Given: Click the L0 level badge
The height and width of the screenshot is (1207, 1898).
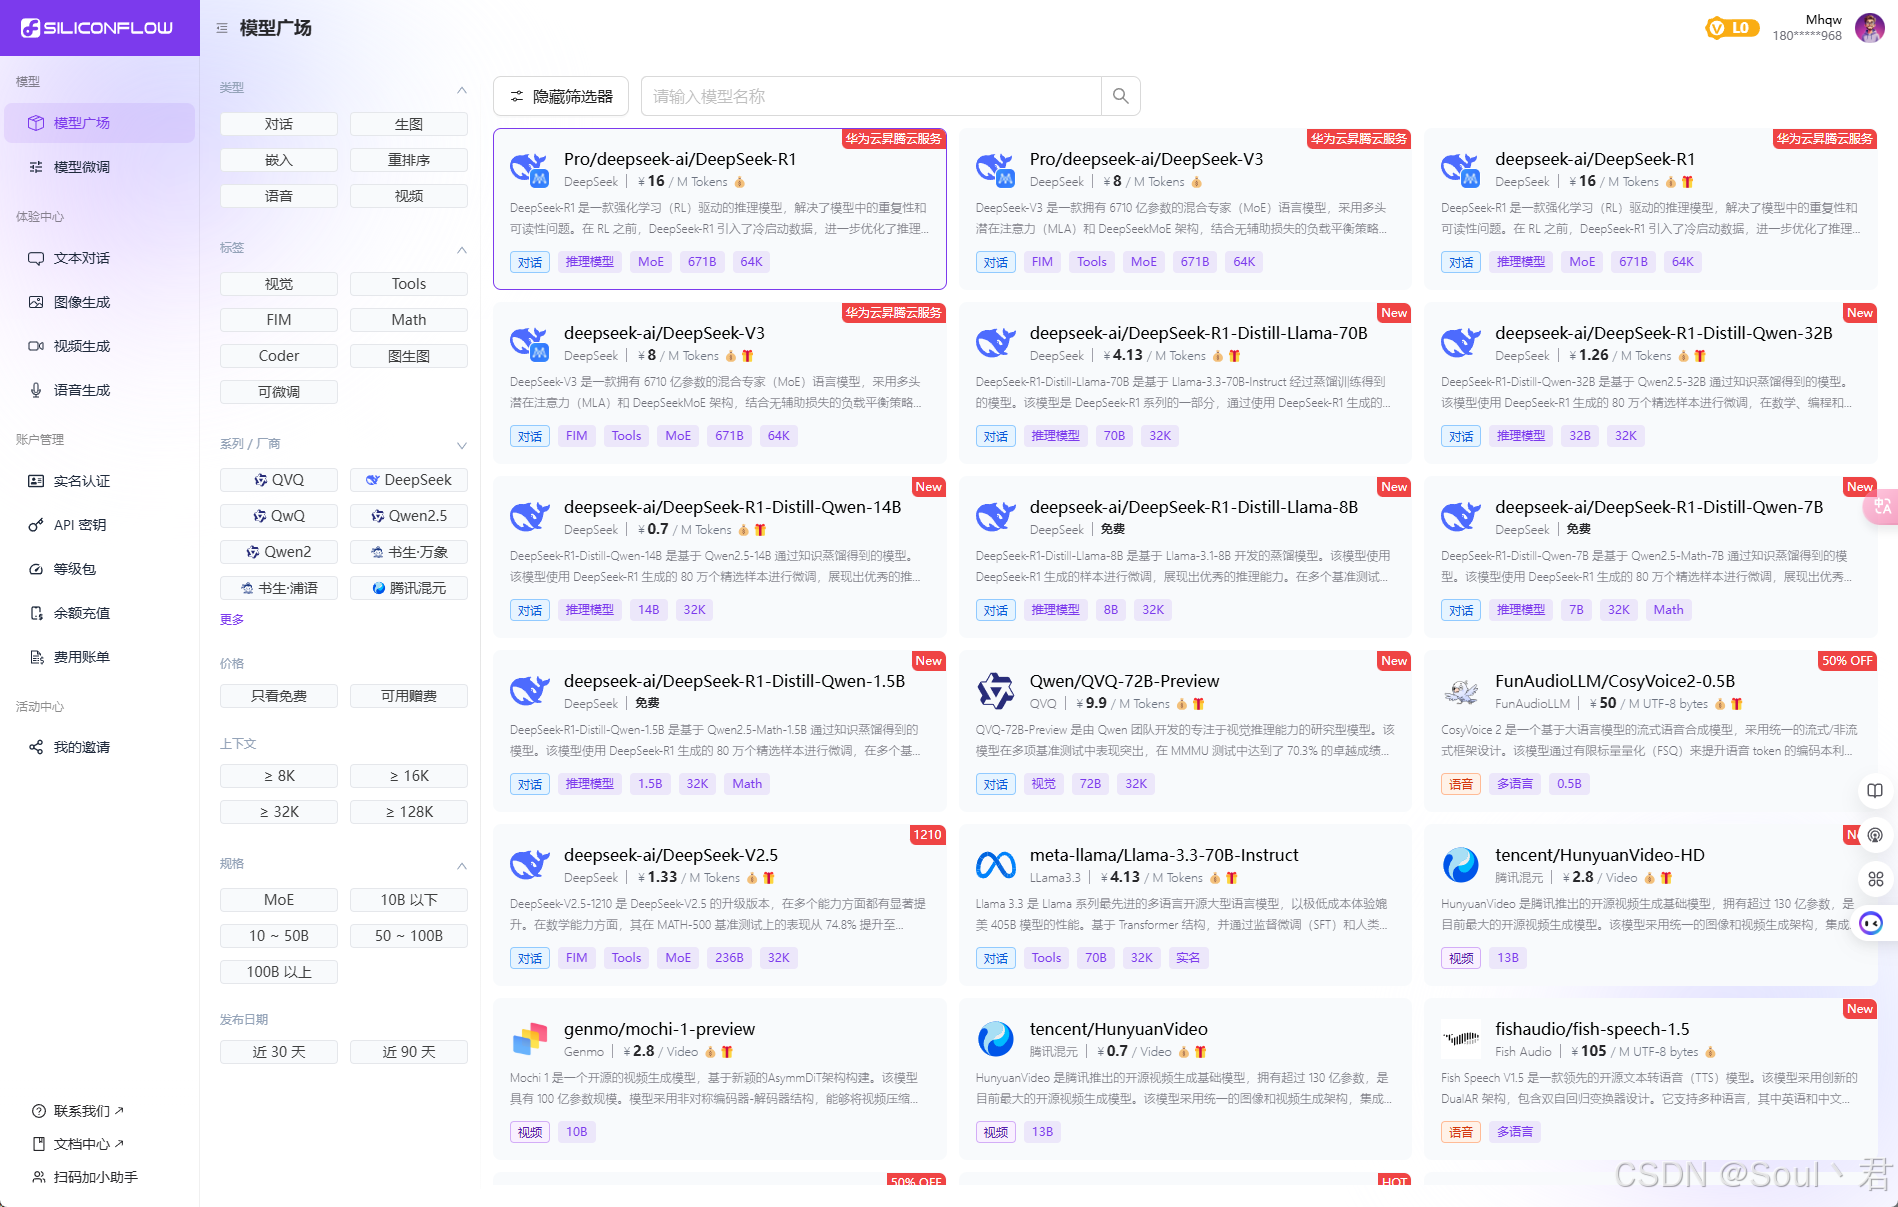Looking at the screenshot, I should 1732,28.
